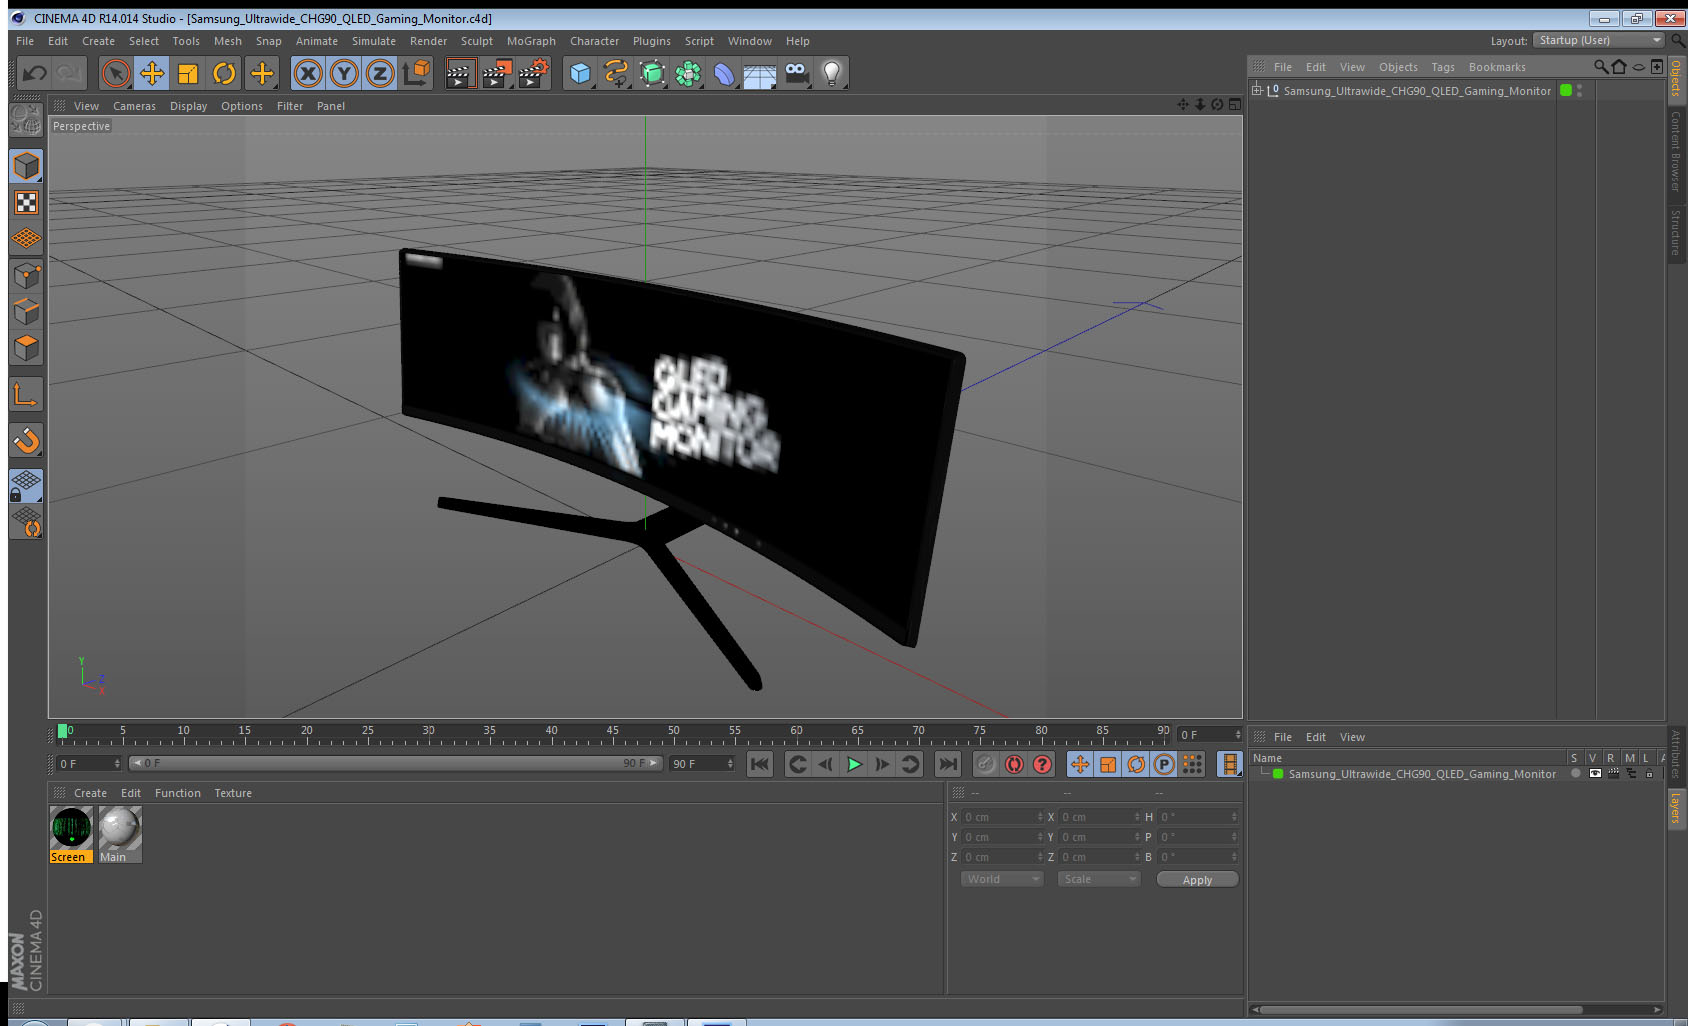Open the Structure side tab
Viewport: 1688px width, 1026px height.
(x=1675, y=232)
